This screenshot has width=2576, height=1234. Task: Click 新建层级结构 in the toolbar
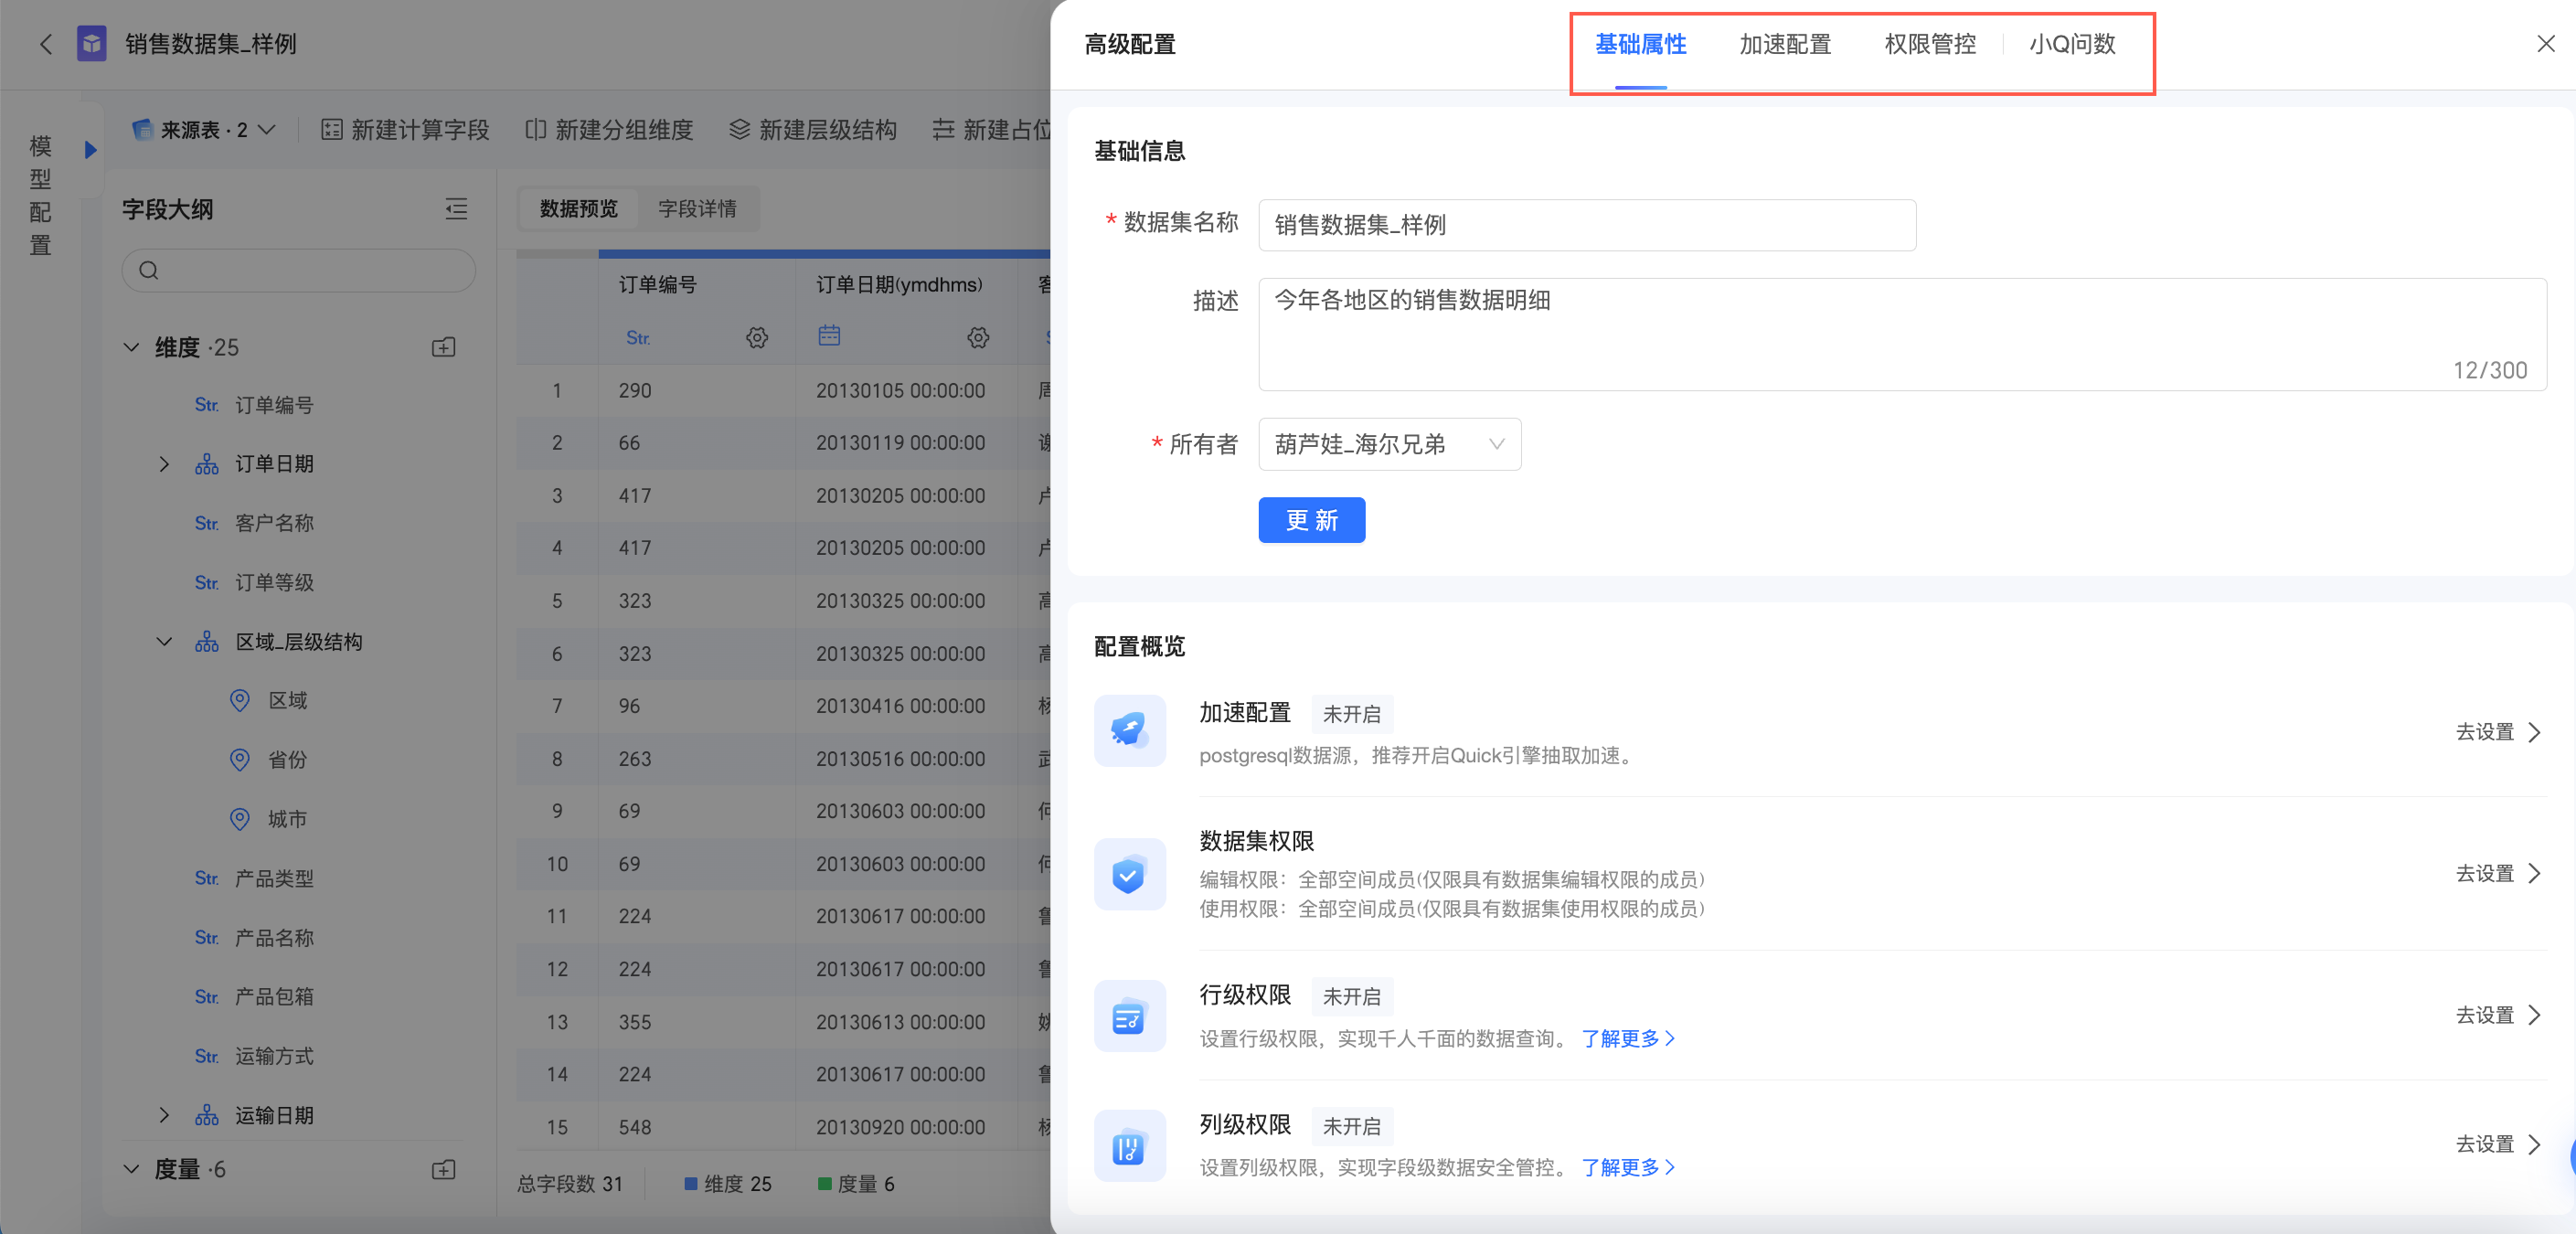(813, 130)
